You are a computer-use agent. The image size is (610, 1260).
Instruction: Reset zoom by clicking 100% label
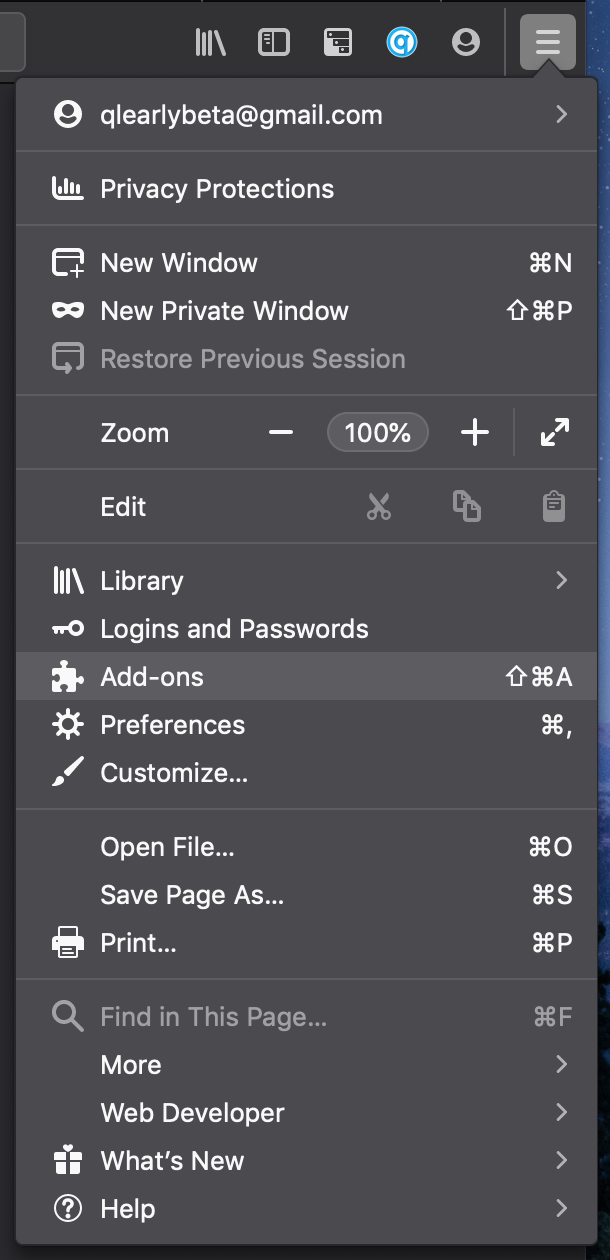378,433
